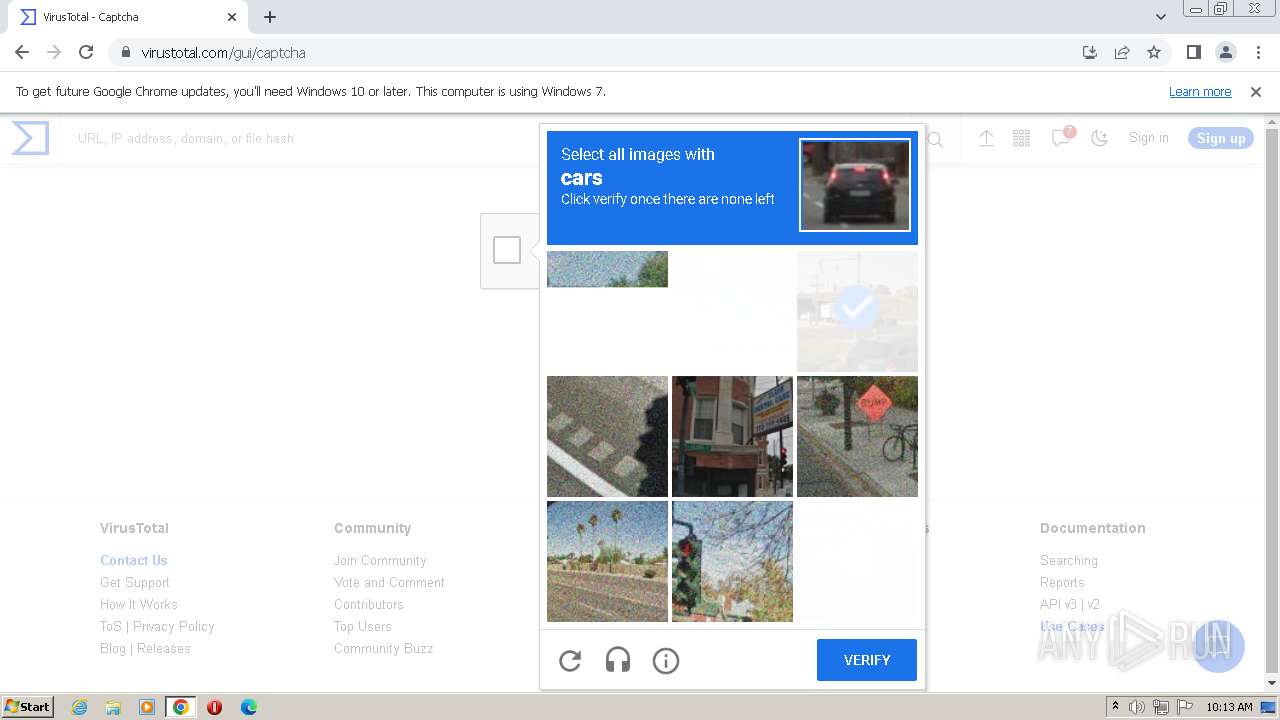Toggle dark mode moon icon
1280x720 pixels.
(x=1100, y=138)
